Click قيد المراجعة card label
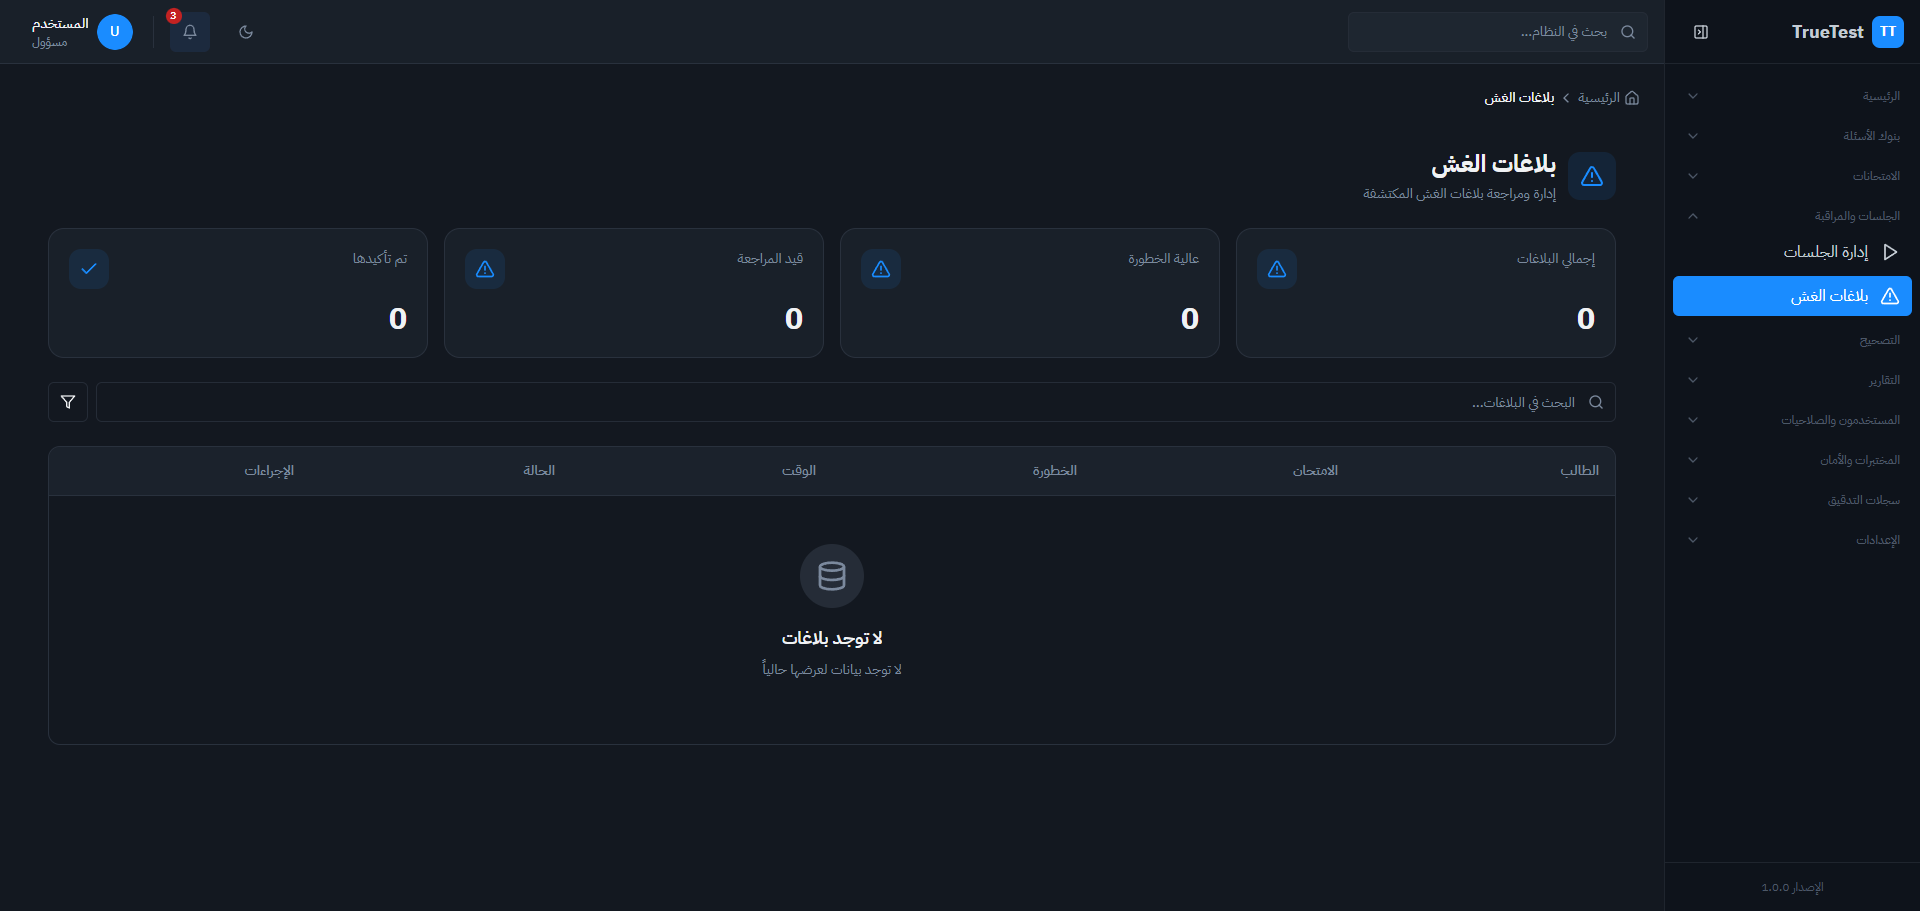This screenshot has height=911, width=1920. point(770,259)
